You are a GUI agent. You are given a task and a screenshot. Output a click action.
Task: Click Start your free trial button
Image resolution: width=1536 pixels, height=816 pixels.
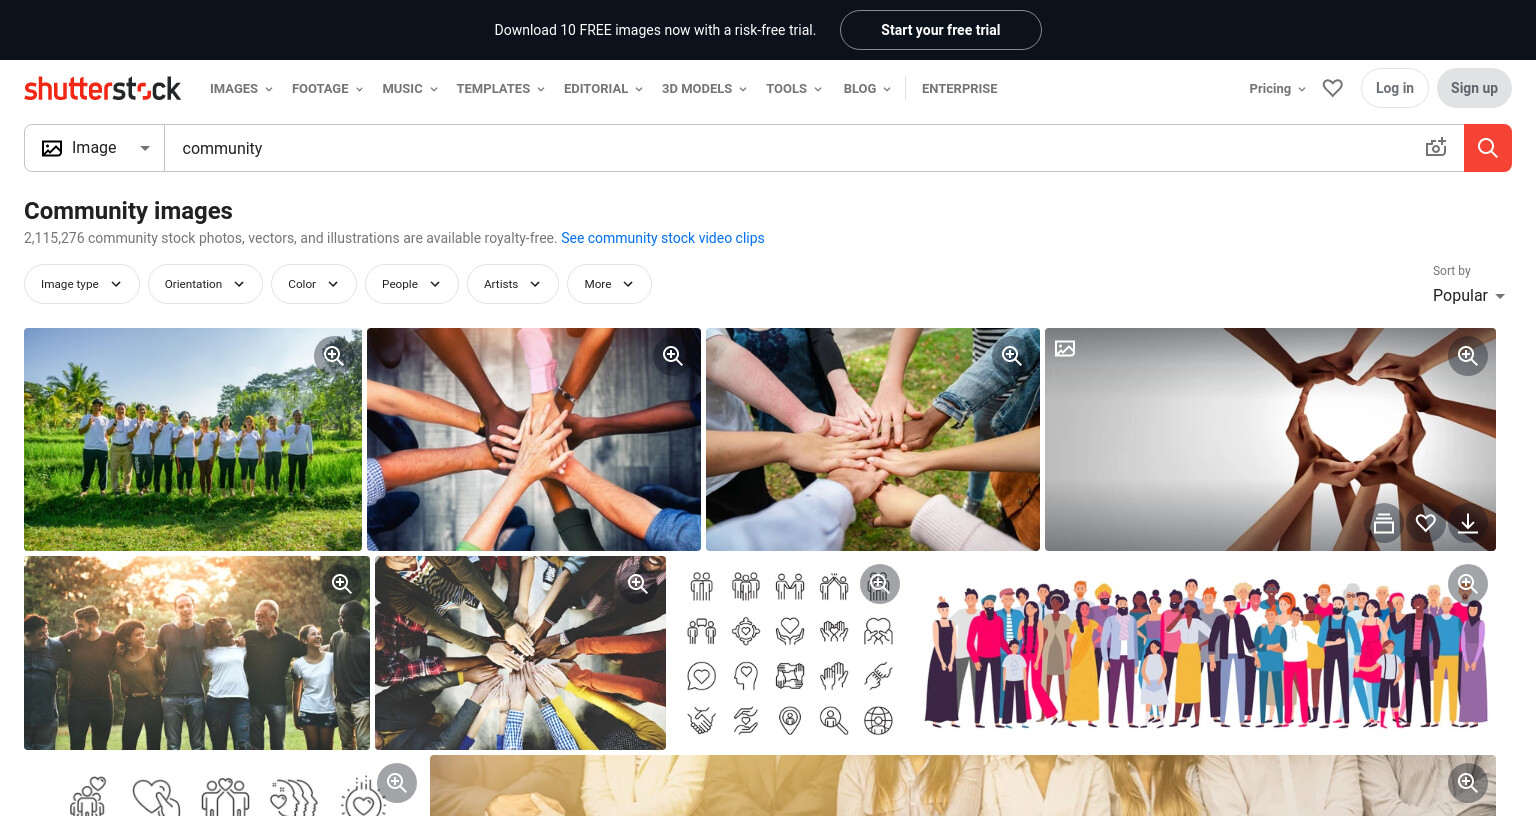point(941,30)
